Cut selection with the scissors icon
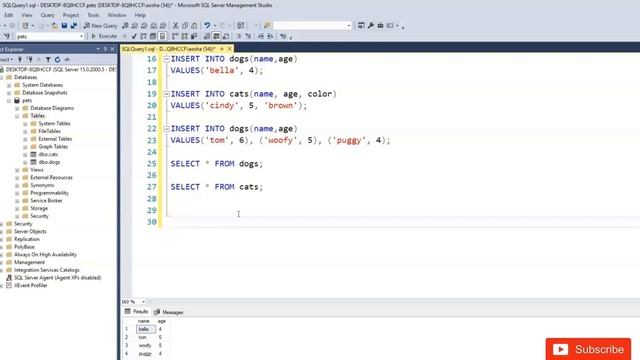 pyautogui.click(x=176, y=25)
